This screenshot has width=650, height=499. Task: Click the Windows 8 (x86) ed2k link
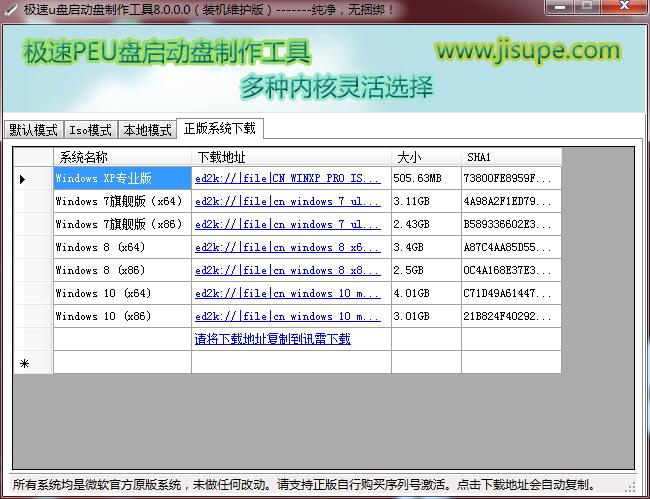pyautogui.click(x=288, y=270)
